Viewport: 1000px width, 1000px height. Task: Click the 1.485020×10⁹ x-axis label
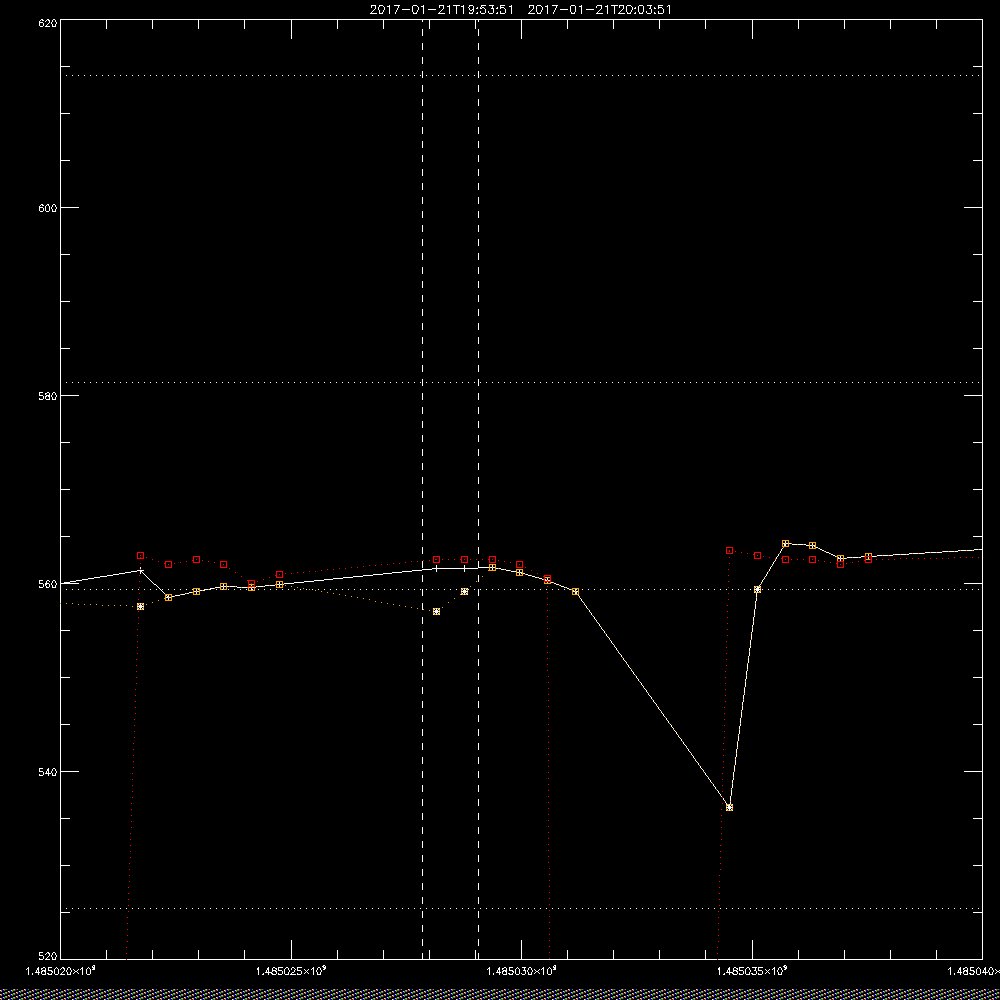[x=60, y=971]
